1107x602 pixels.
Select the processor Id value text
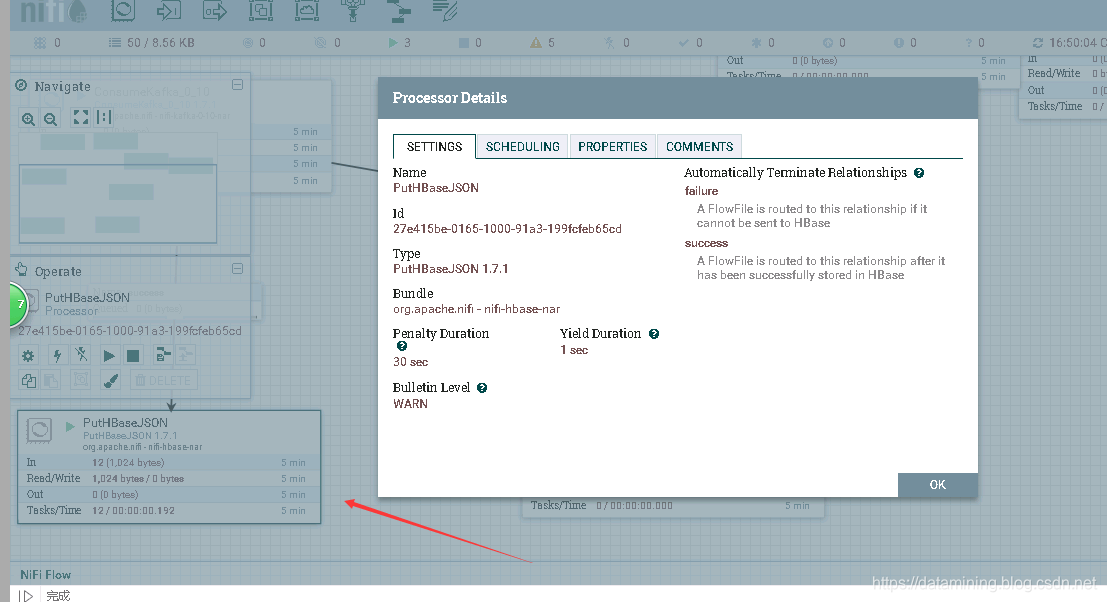coord(507,229)
